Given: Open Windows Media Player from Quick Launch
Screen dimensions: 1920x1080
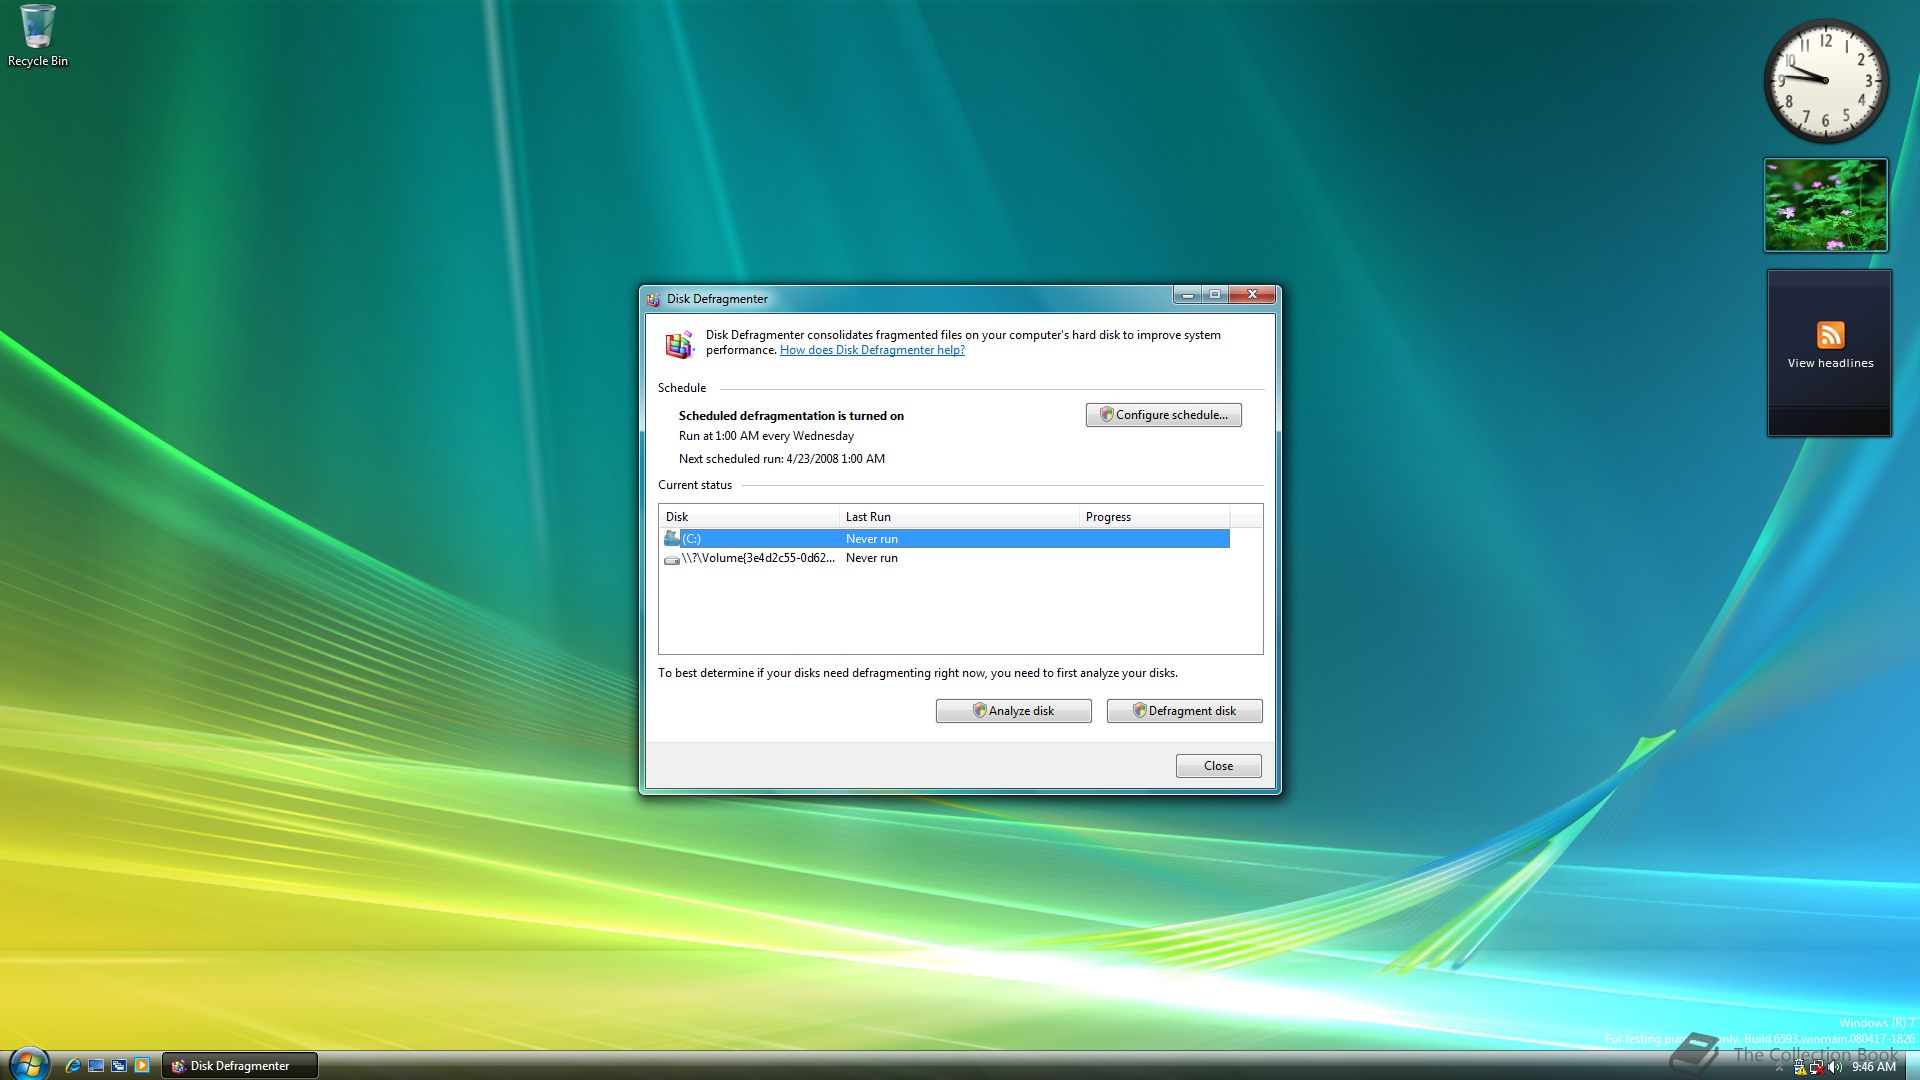Looking at the screenshot, I should coord(142,1066).
